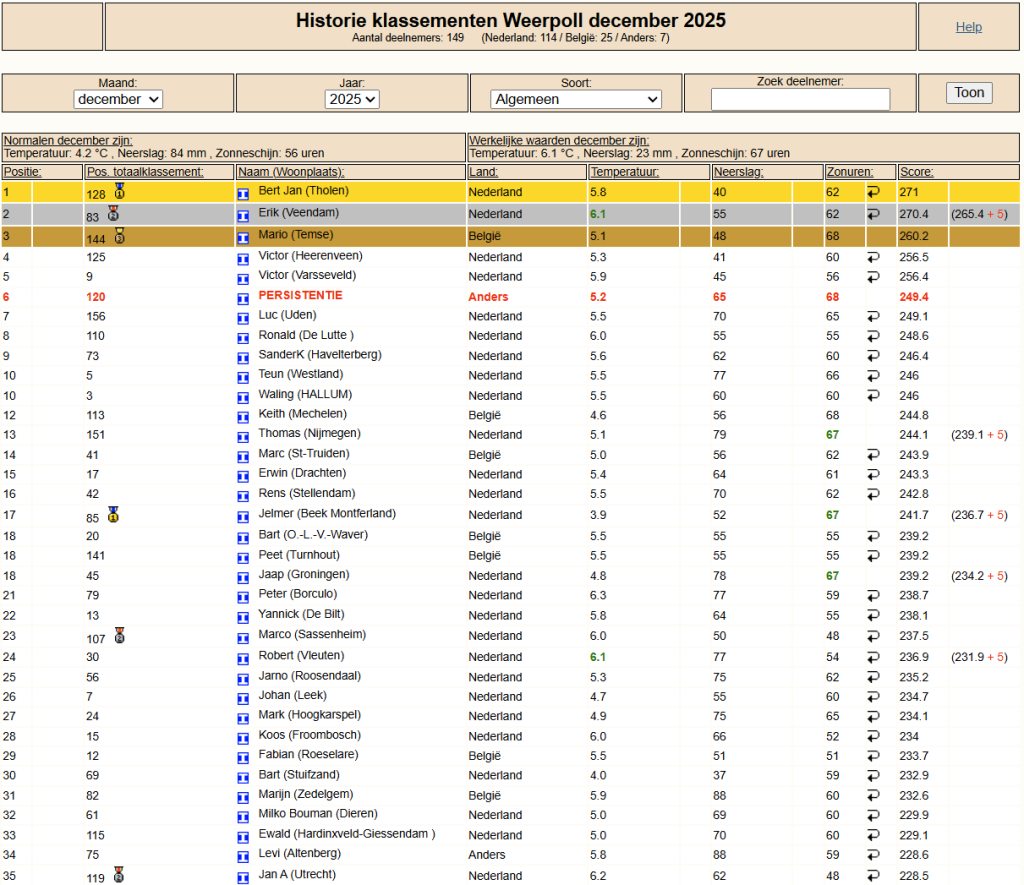
Task: Click the Toon button
Action: coord(969,93)
